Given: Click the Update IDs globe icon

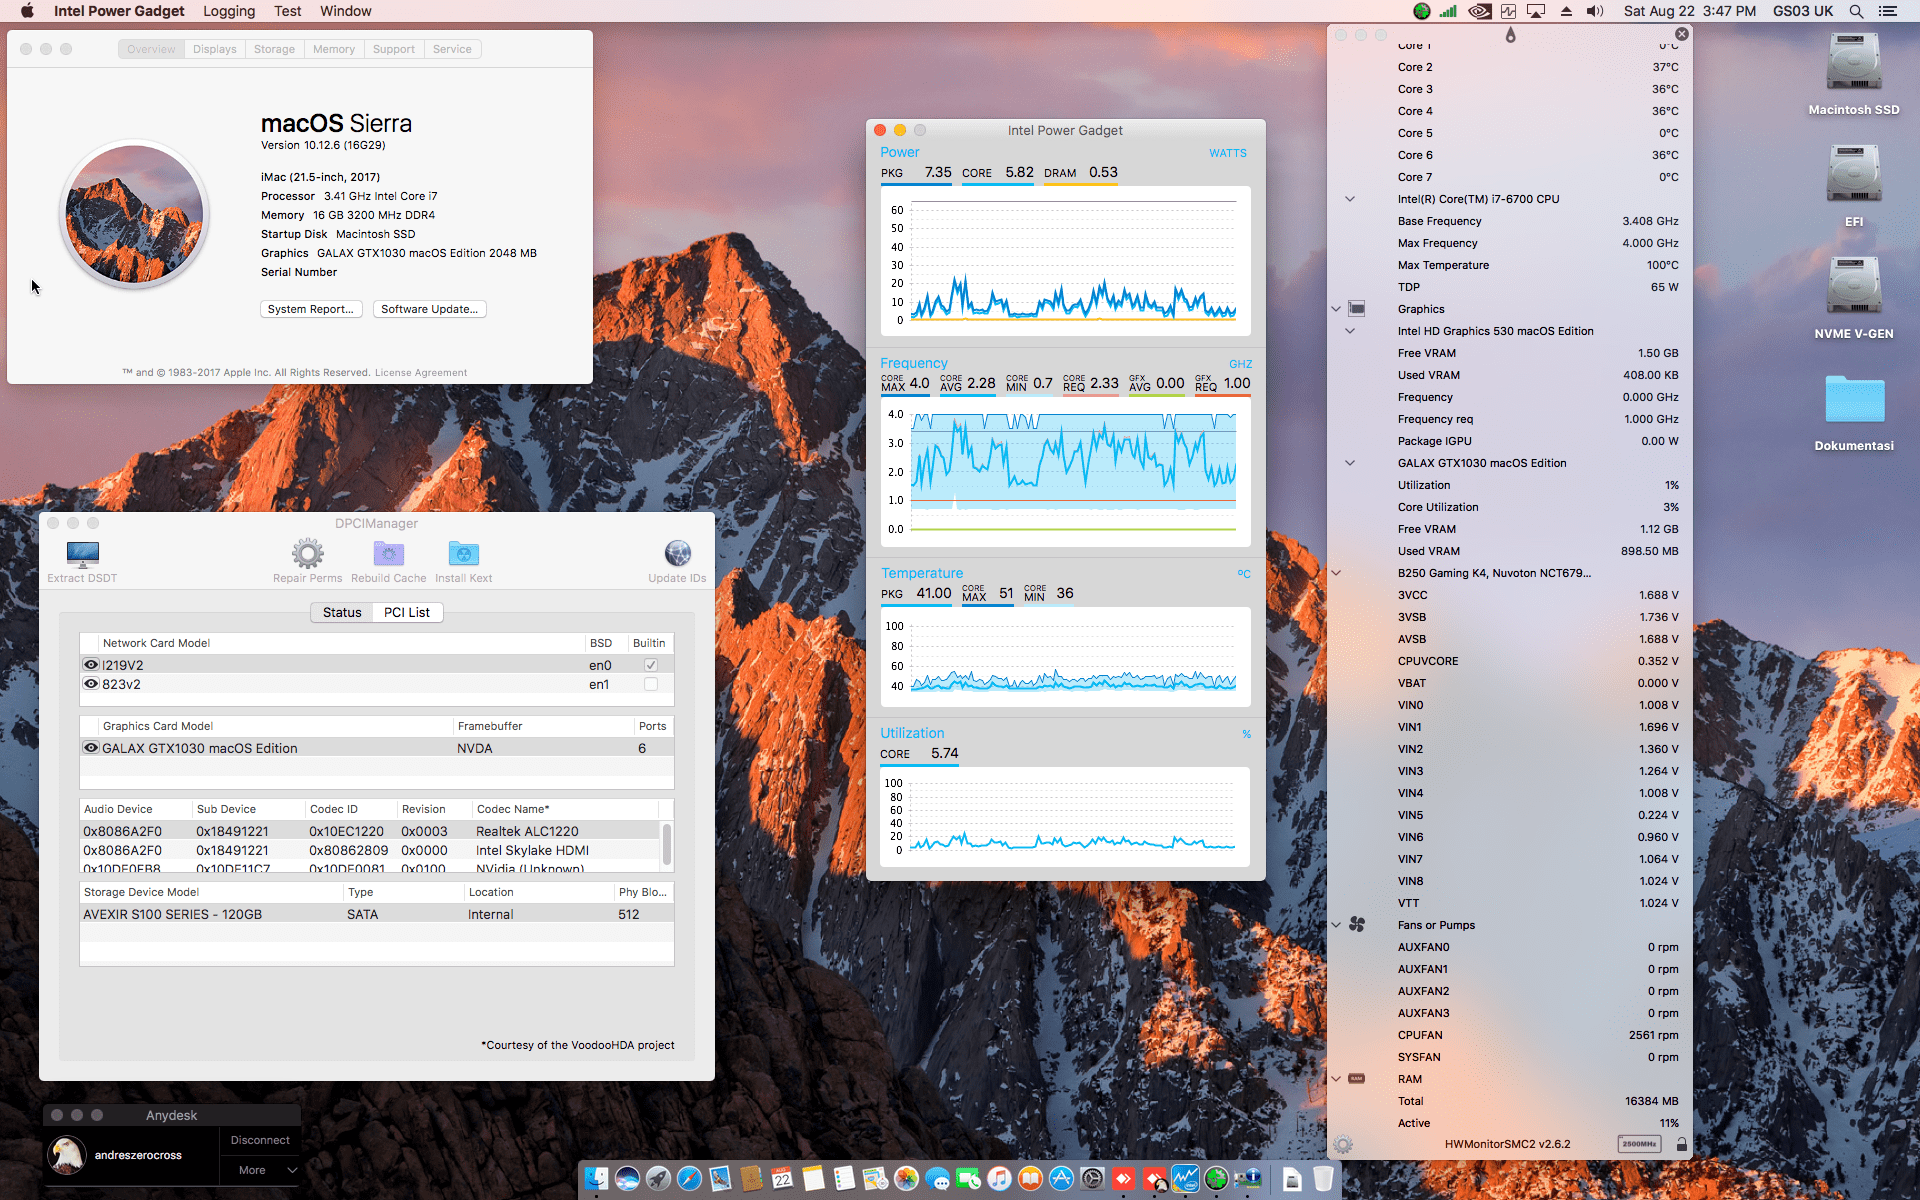Looking at the screenshot, I should click(677, 554).
